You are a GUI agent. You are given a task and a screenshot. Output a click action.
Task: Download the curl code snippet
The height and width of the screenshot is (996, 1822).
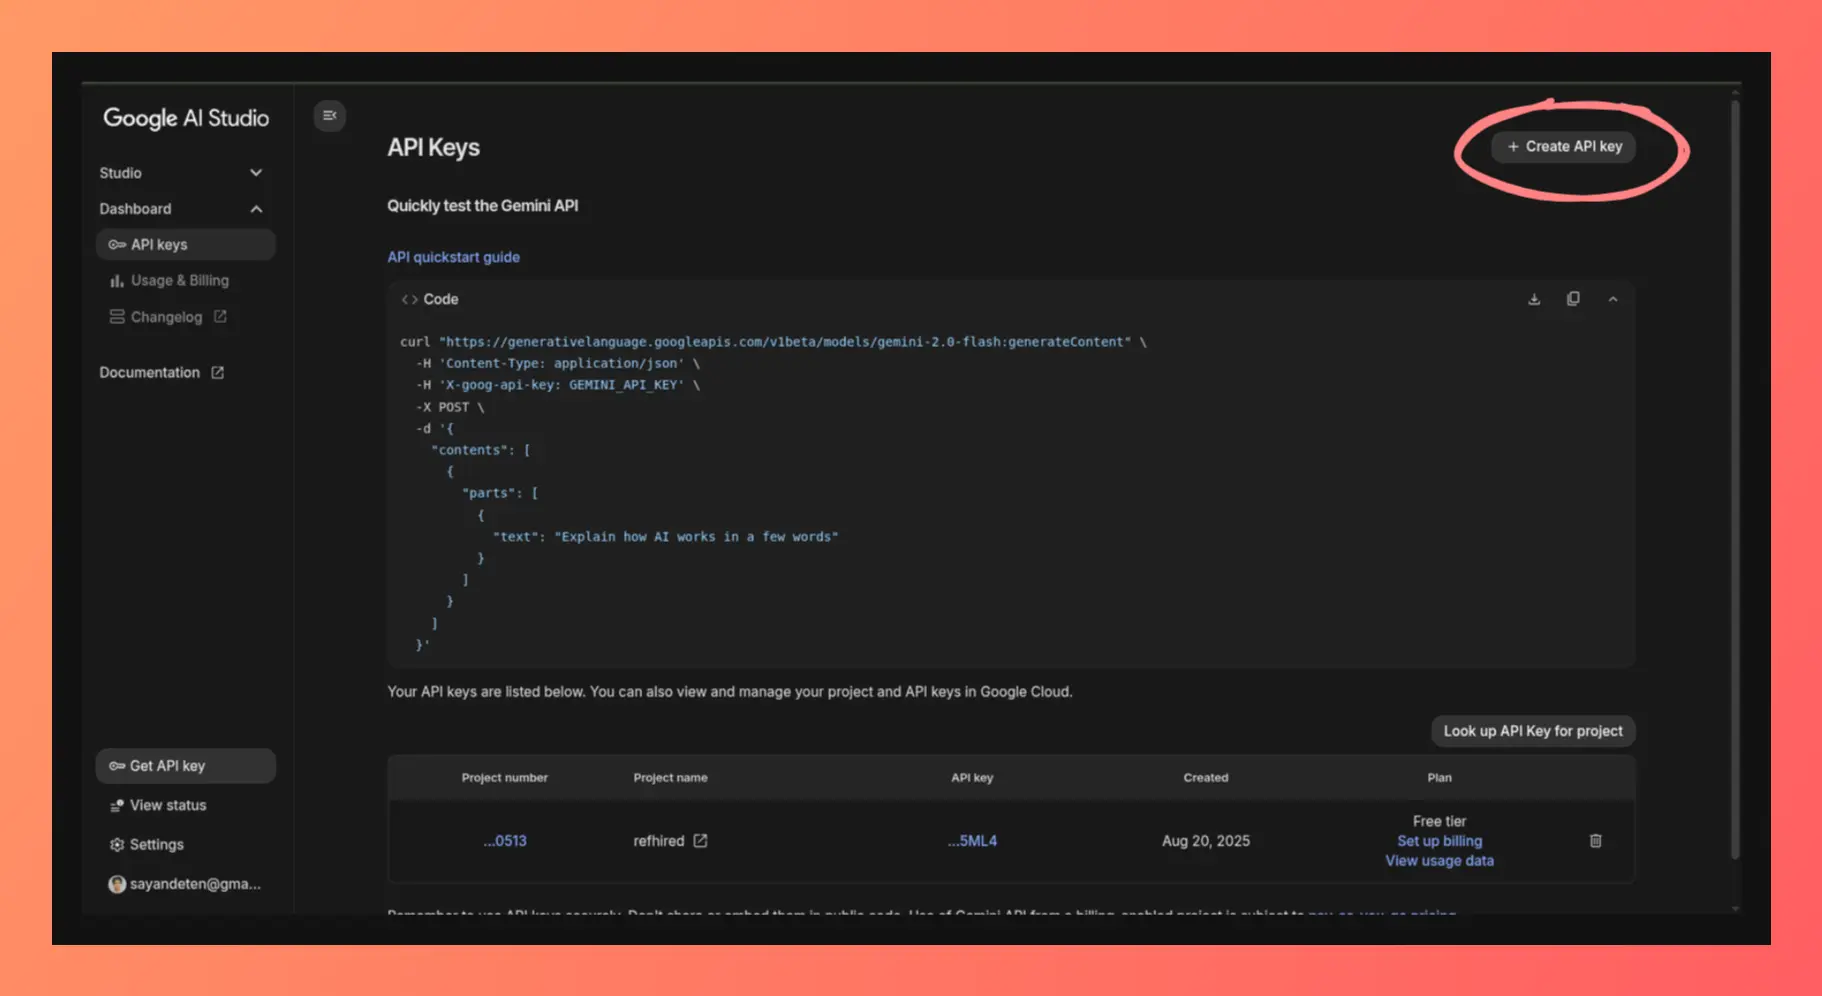(1534, 299)
